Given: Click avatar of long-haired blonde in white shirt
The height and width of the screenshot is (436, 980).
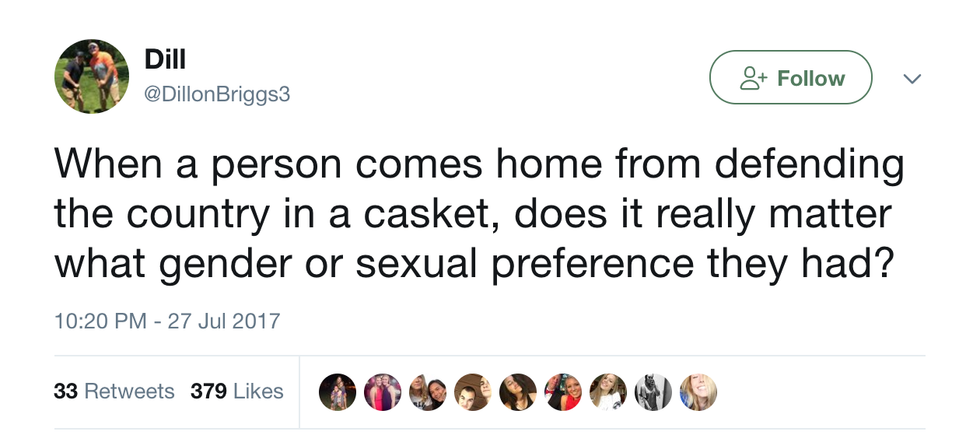Looking at the screenshot, I should (x=608, y=392).
